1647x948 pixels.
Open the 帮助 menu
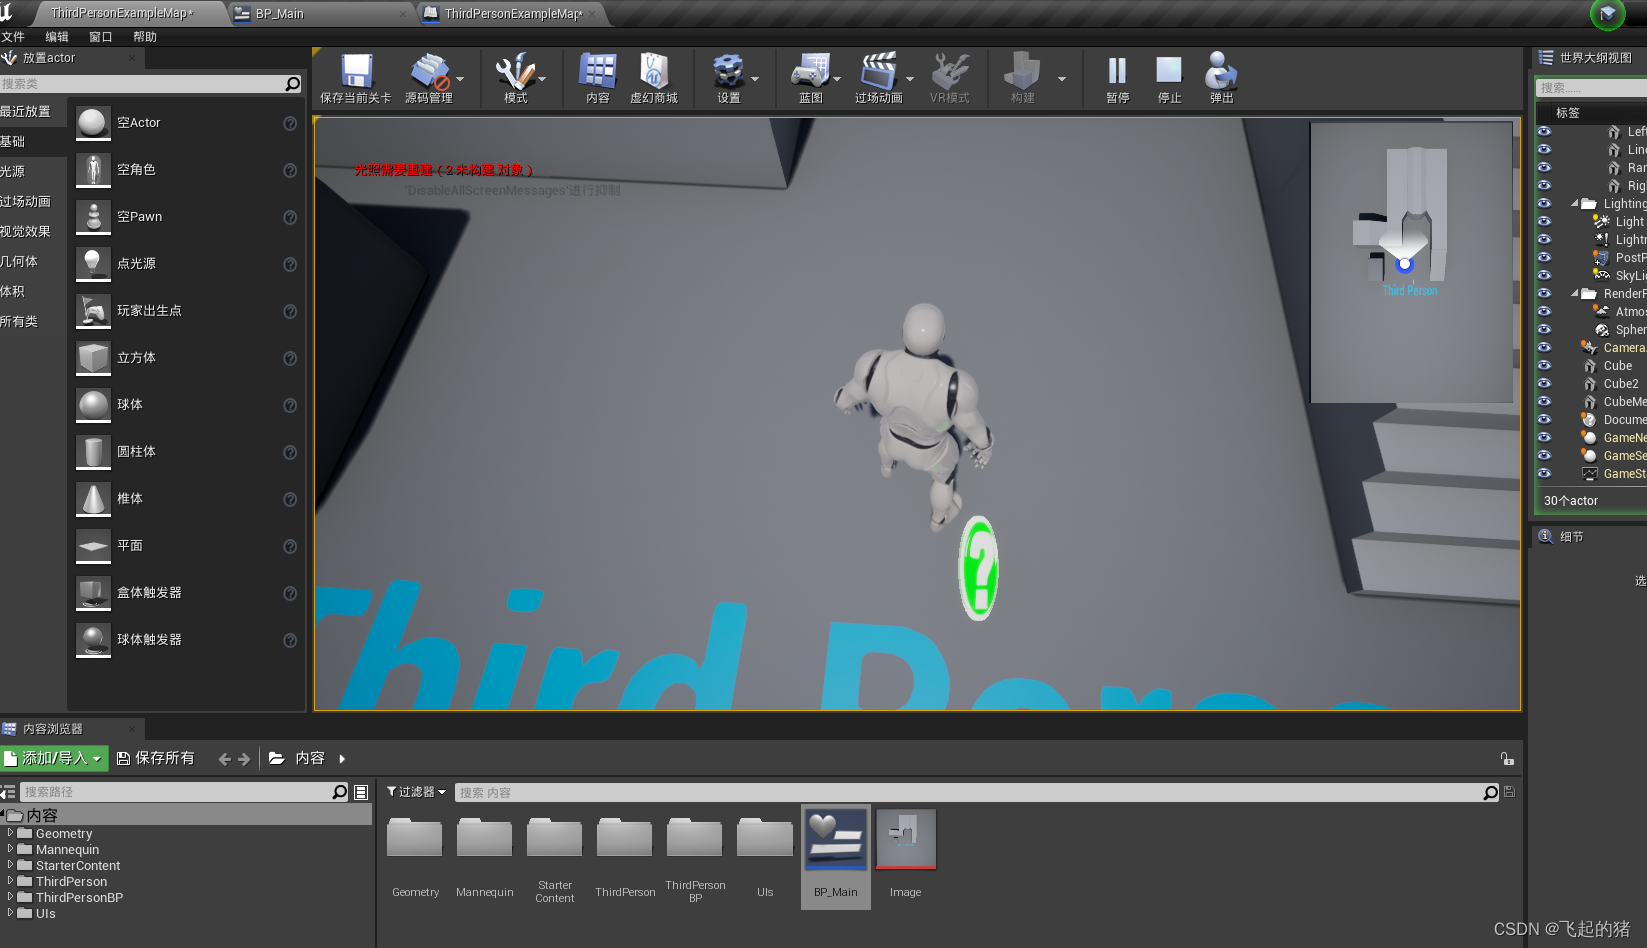click(x=145, y=37)
